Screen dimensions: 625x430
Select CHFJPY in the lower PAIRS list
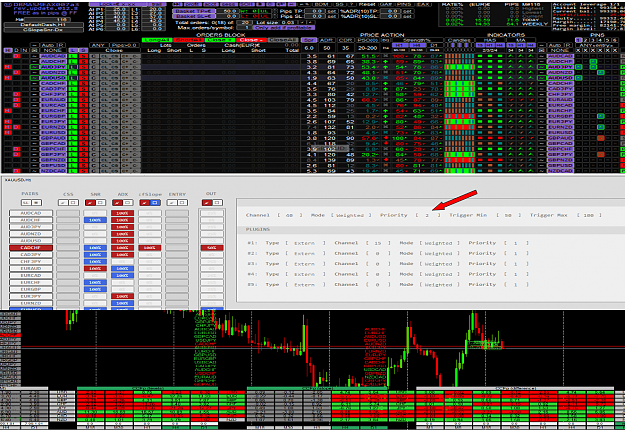click(x=31, y=262)
